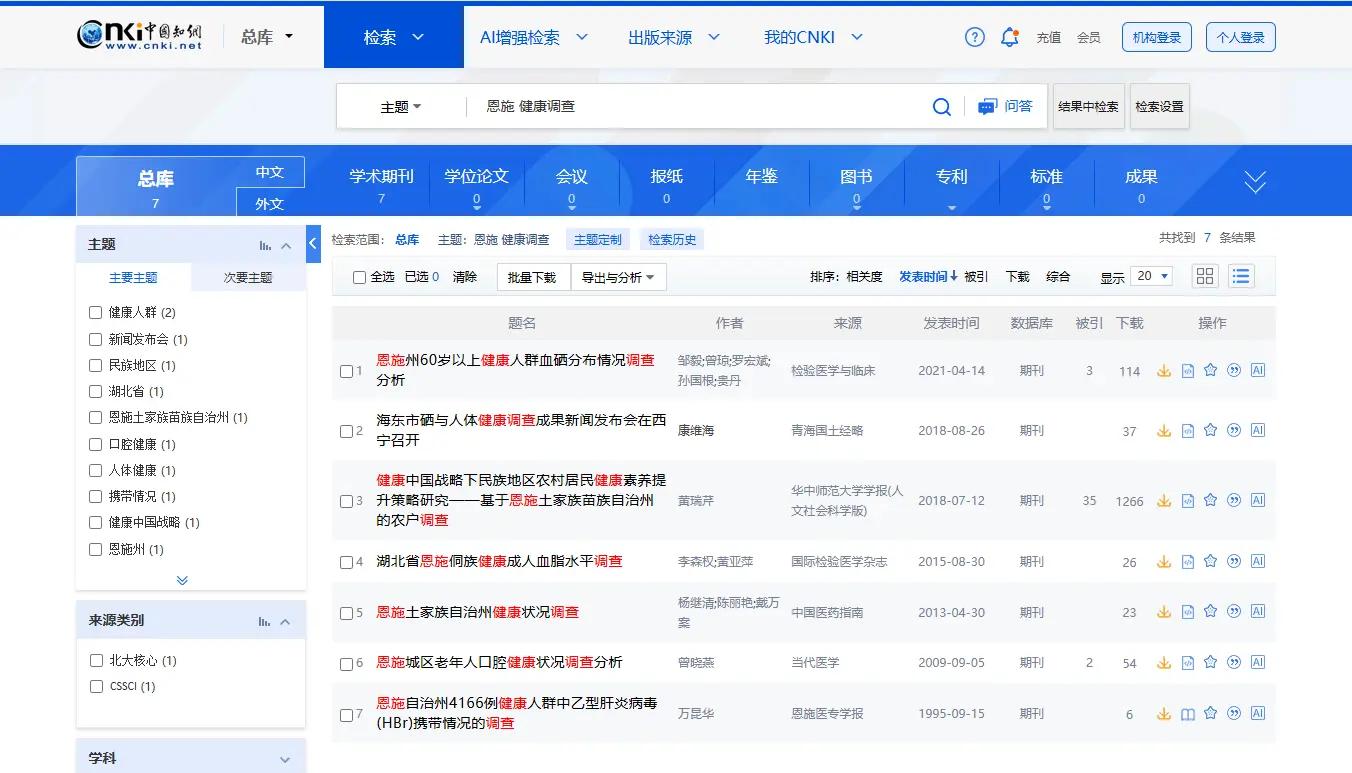This screenshot has width=1352, height=773.
Task: Star the second search result as favorite
Action: coord(1211,430)
